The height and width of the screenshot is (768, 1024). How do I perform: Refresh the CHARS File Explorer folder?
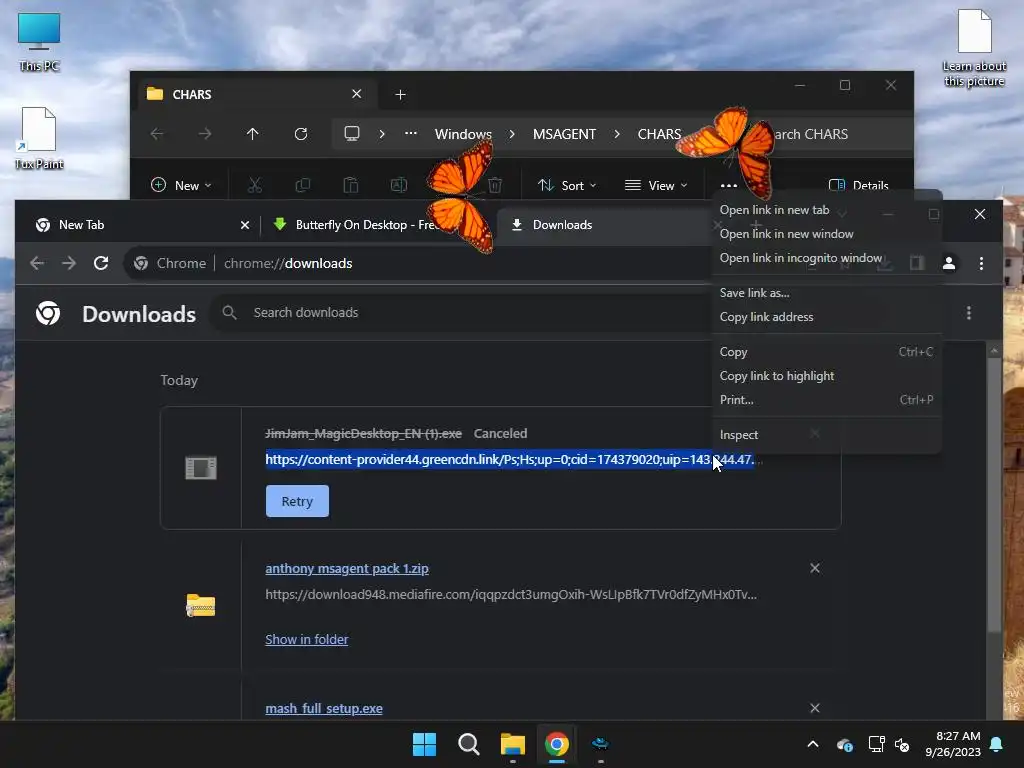pos(301,134)
